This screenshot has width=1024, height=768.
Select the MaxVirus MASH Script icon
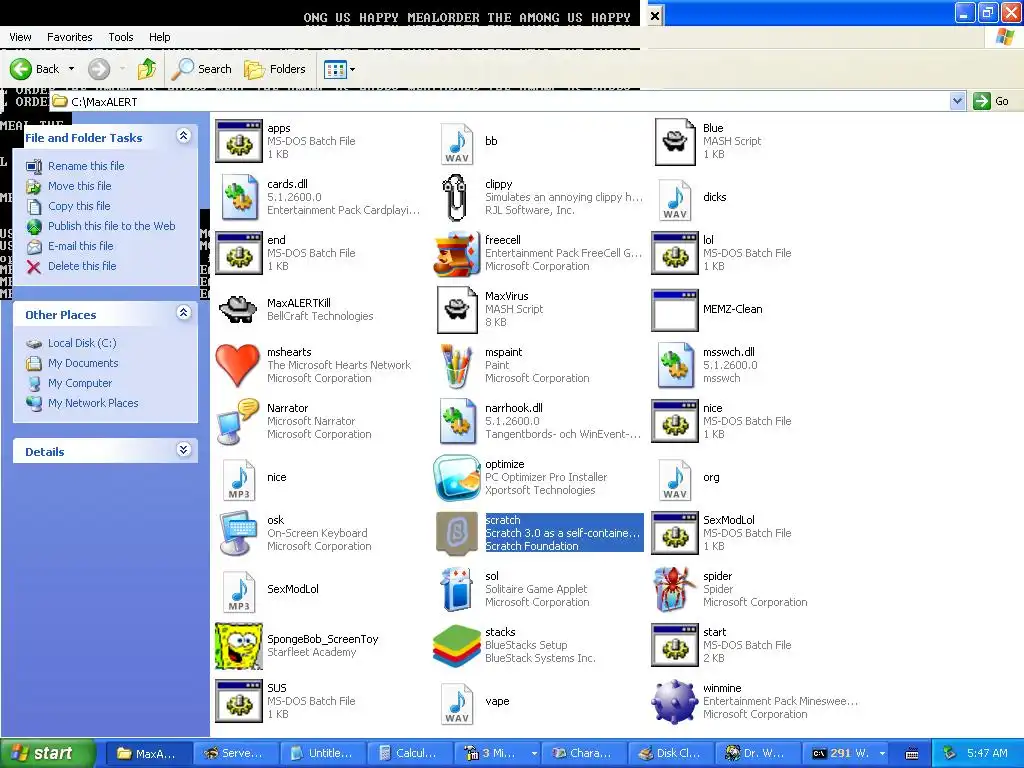456,309
